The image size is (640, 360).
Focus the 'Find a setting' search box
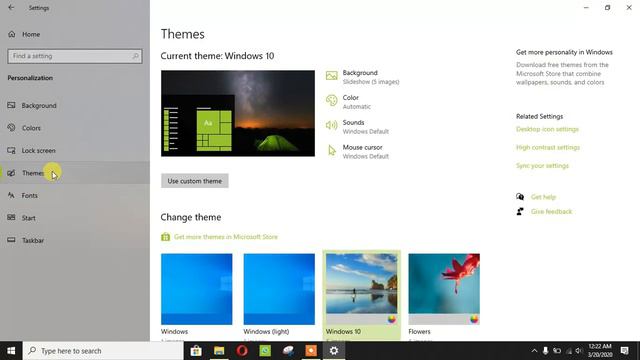tap(75, 56)
